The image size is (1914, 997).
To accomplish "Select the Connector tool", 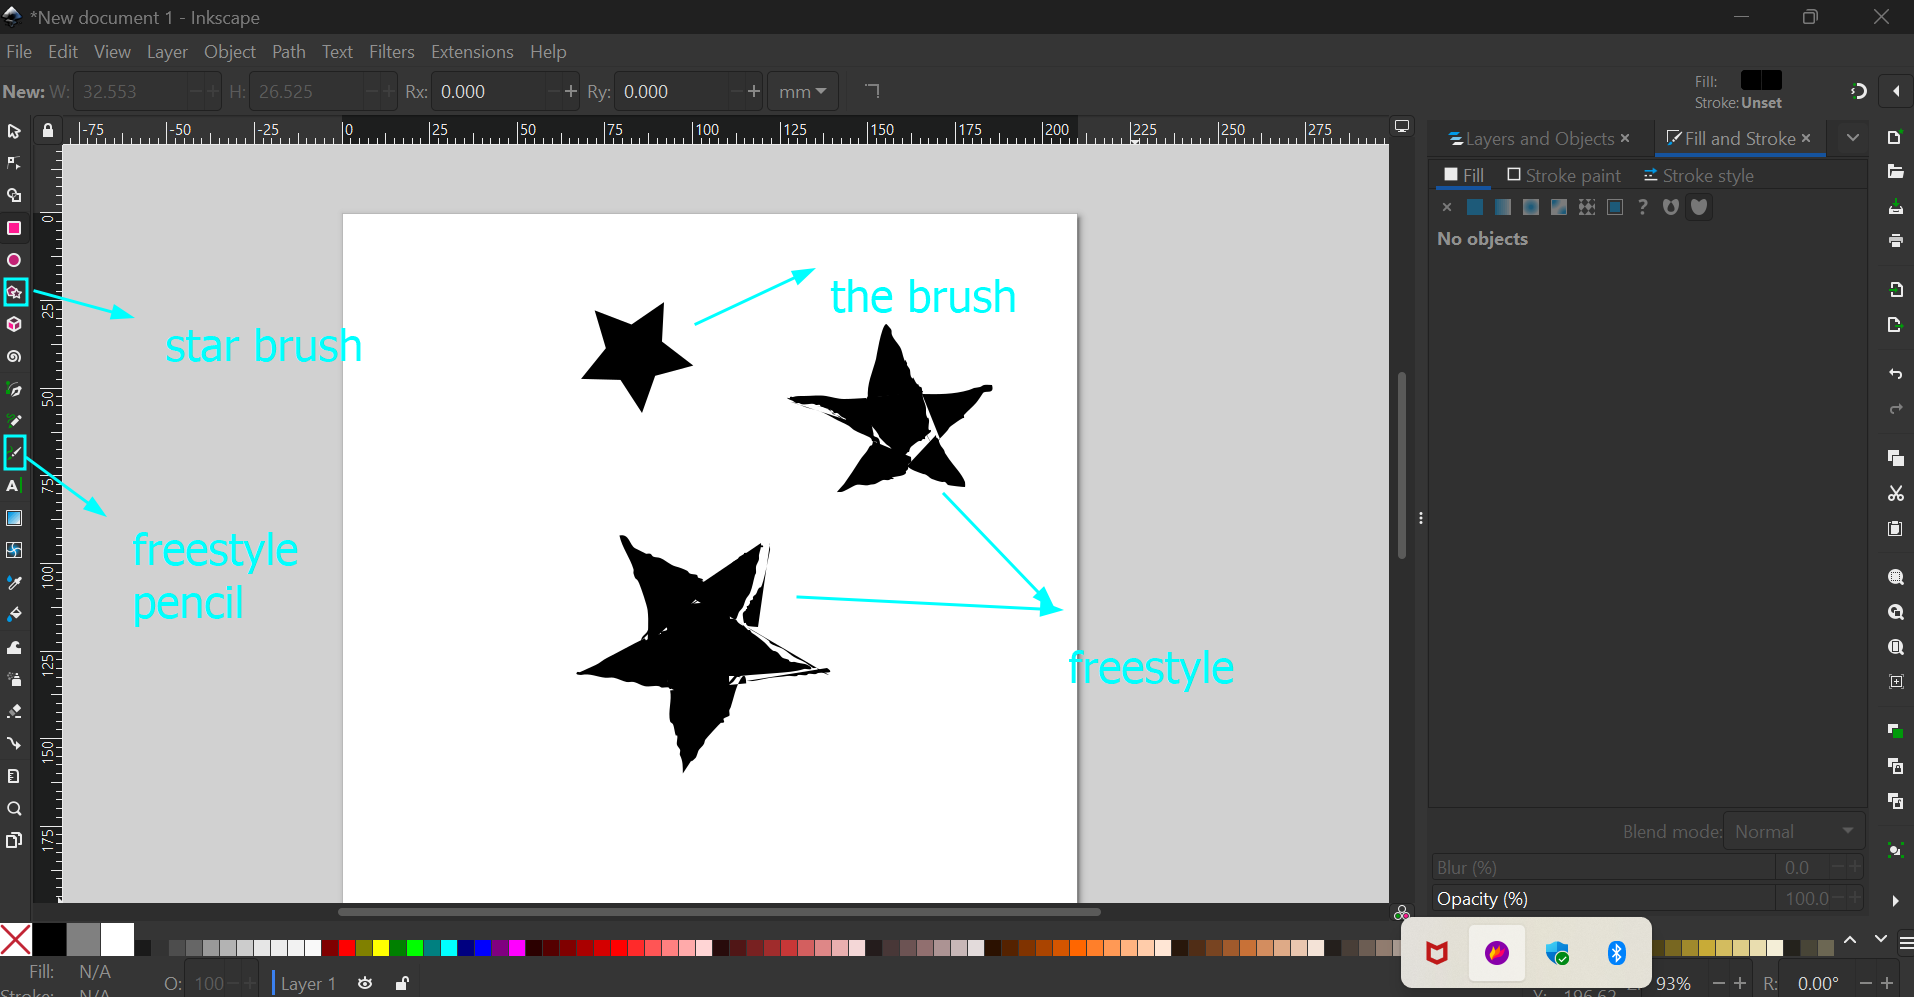I will (x=14, y=743).
